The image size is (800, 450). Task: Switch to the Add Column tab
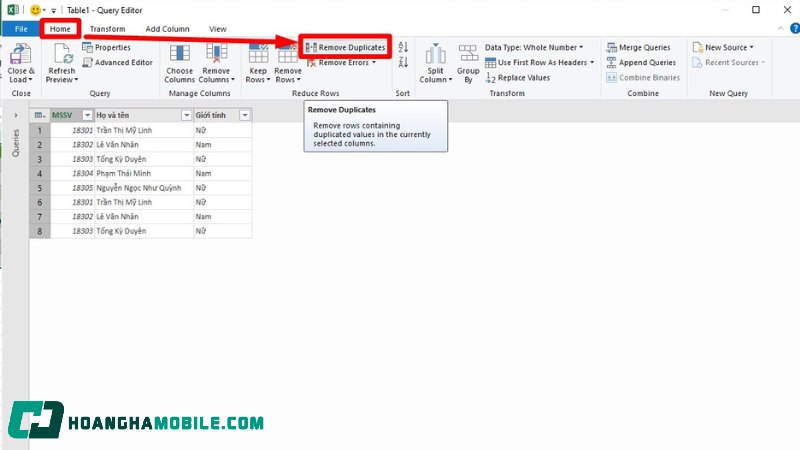167,29
